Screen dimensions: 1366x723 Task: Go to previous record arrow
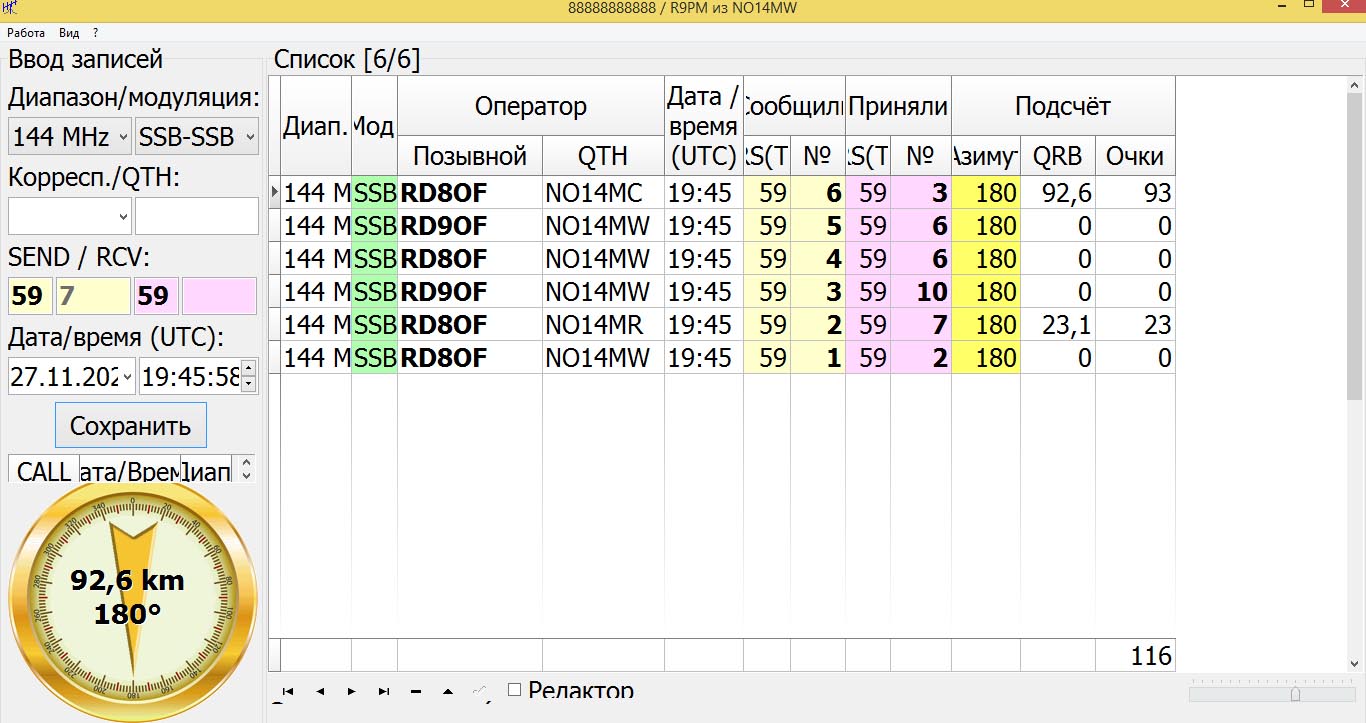click(x=320, y=691)
